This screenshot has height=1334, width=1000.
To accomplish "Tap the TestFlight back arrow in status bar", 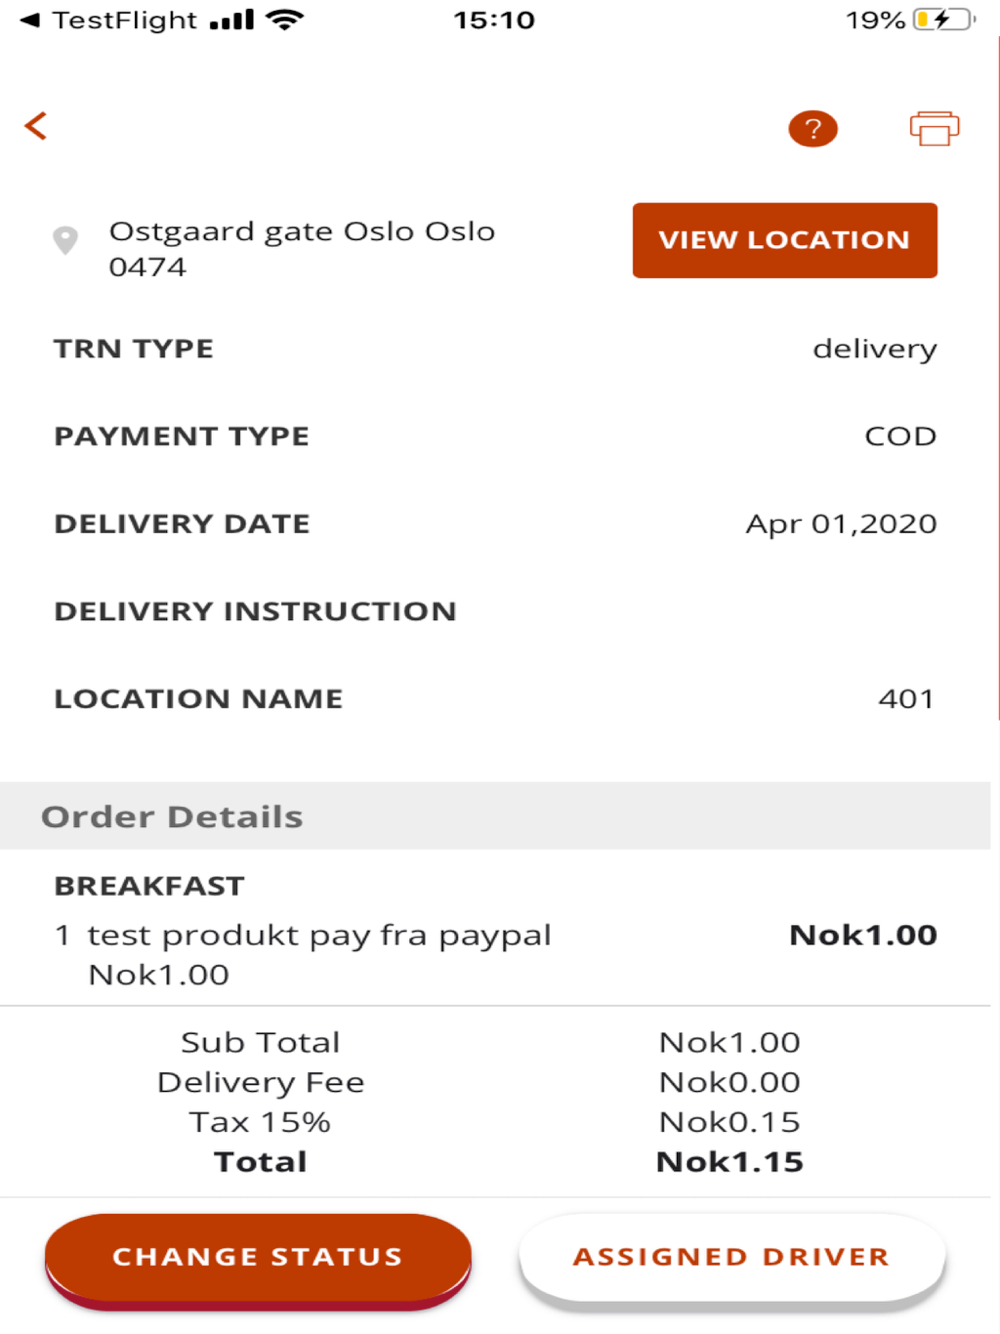I will coord(30,20).
